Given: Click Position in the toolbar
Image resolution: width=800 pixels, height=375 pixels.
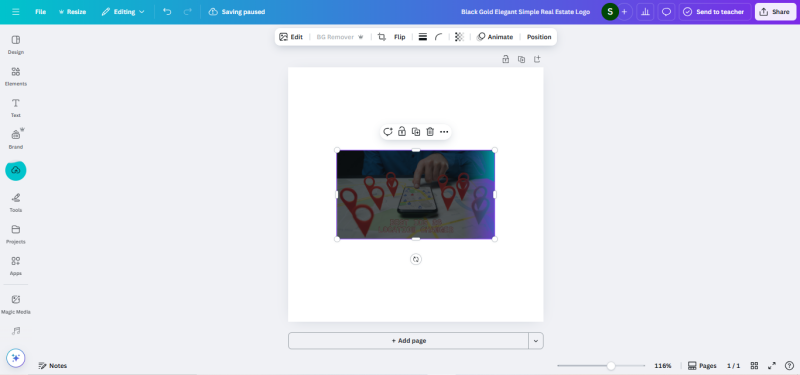Looking at the screenshot, I should (x=539, y=37).
